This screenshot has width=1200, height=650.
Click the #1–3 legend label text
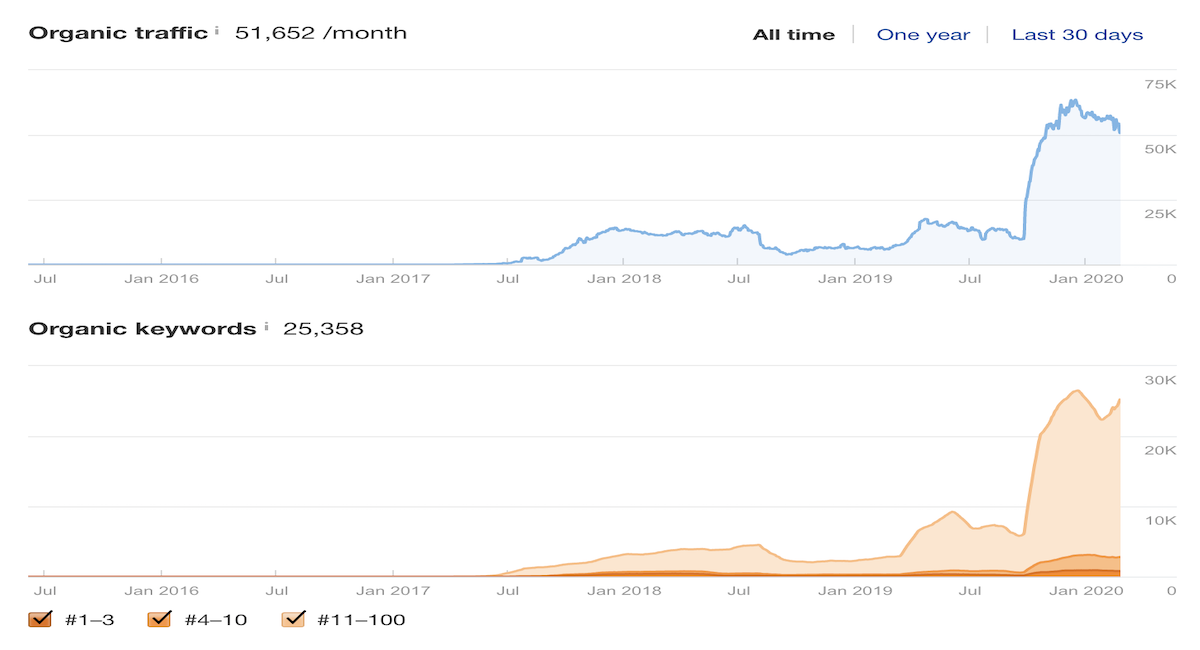click(90, 620)
